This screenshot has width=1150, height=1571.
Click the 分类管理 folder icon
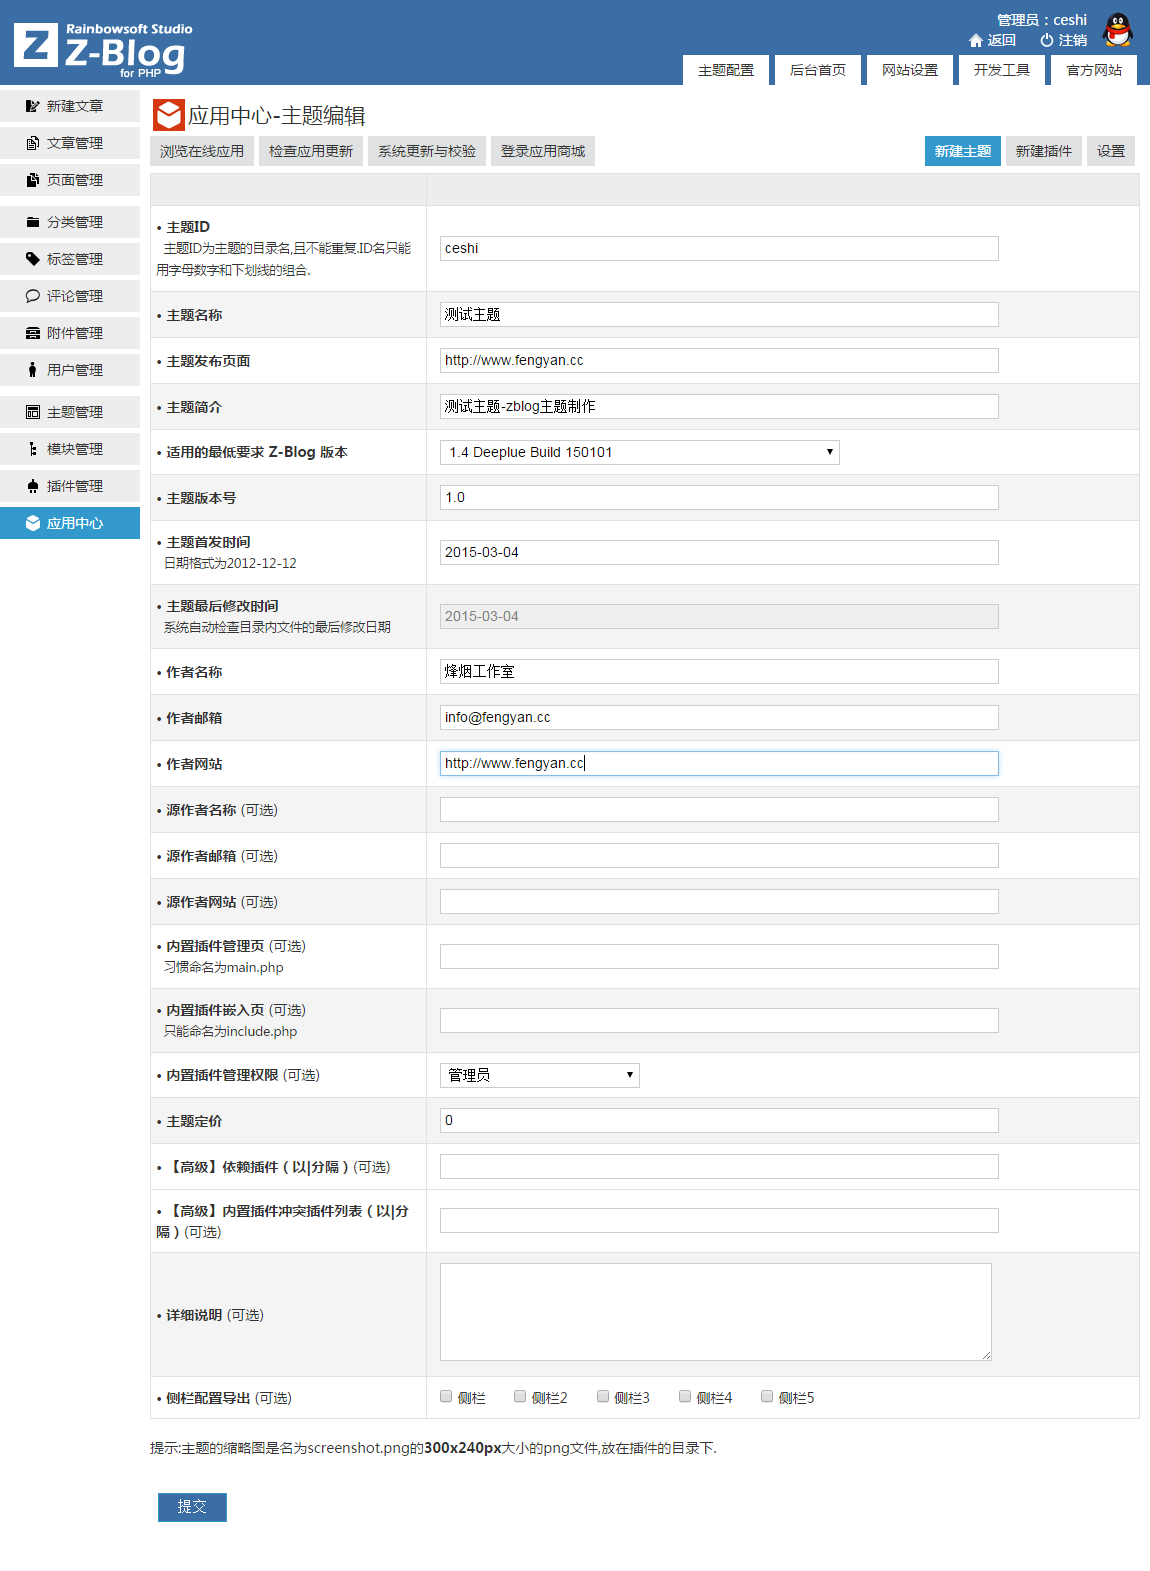pos(33,222)
